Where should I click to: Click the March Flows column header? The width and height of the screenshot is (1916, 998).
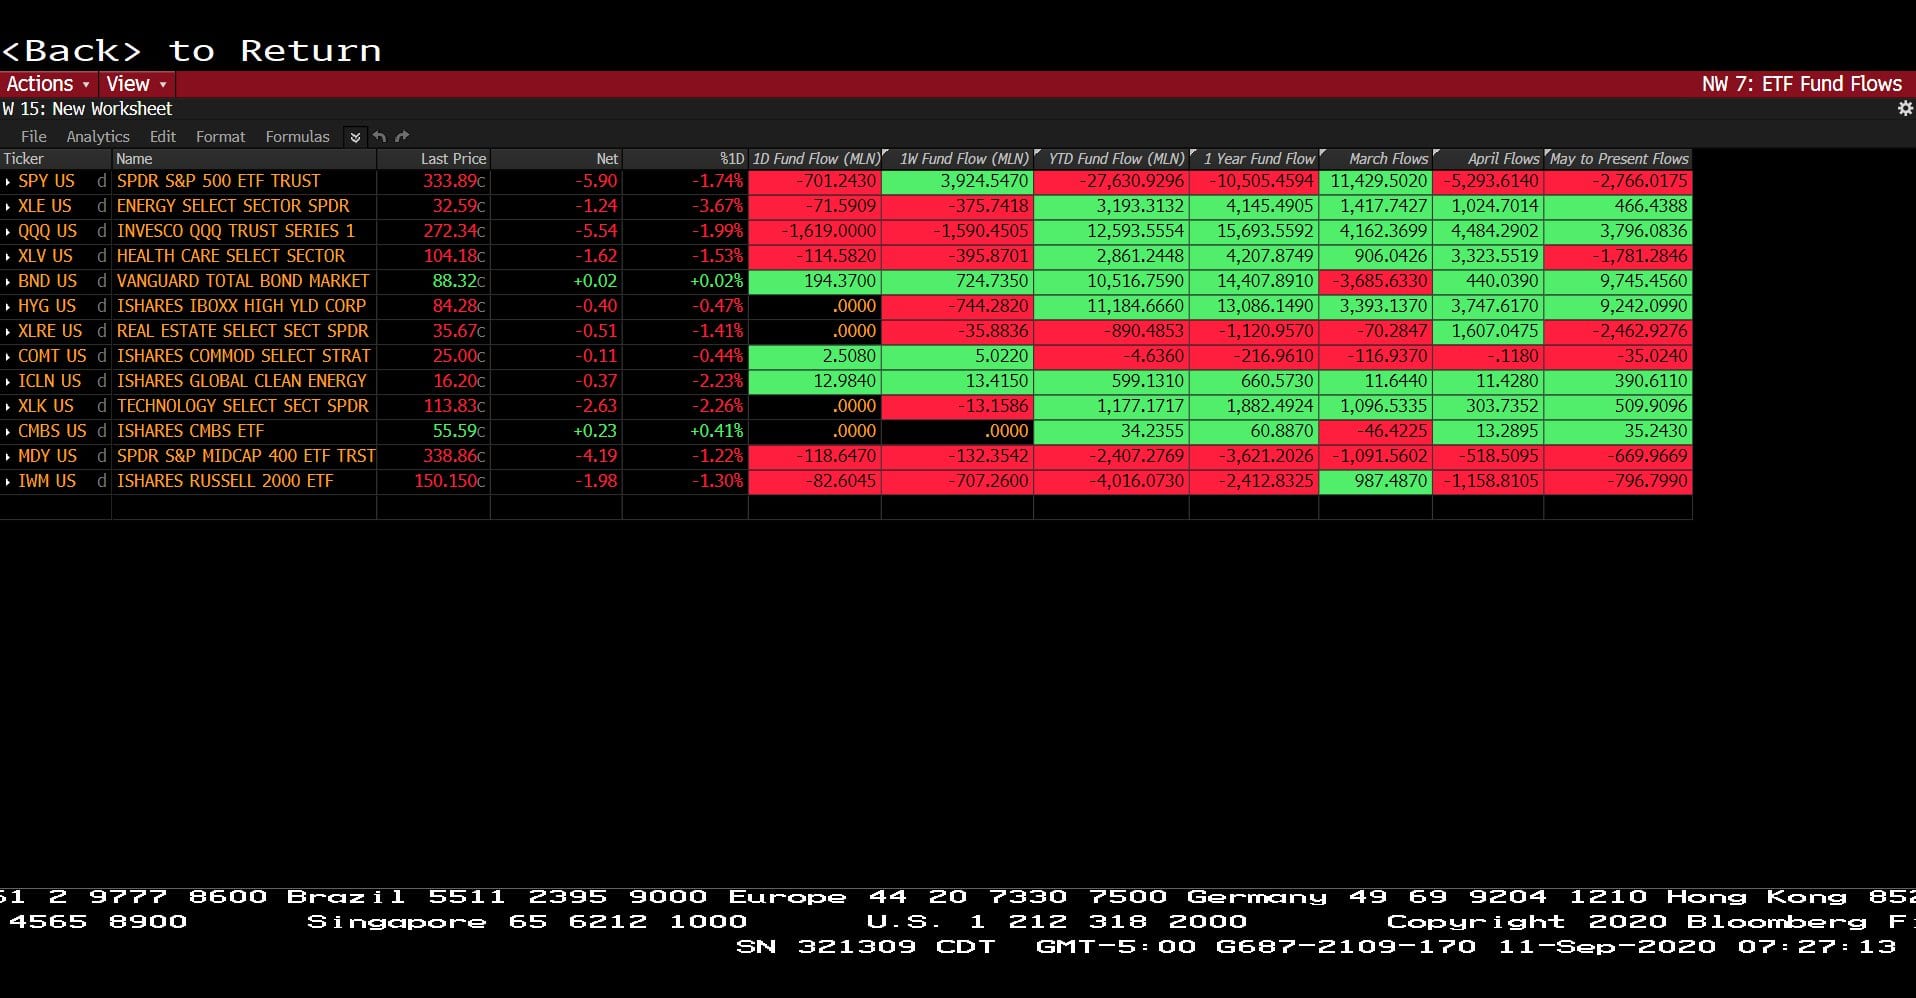1376,159
